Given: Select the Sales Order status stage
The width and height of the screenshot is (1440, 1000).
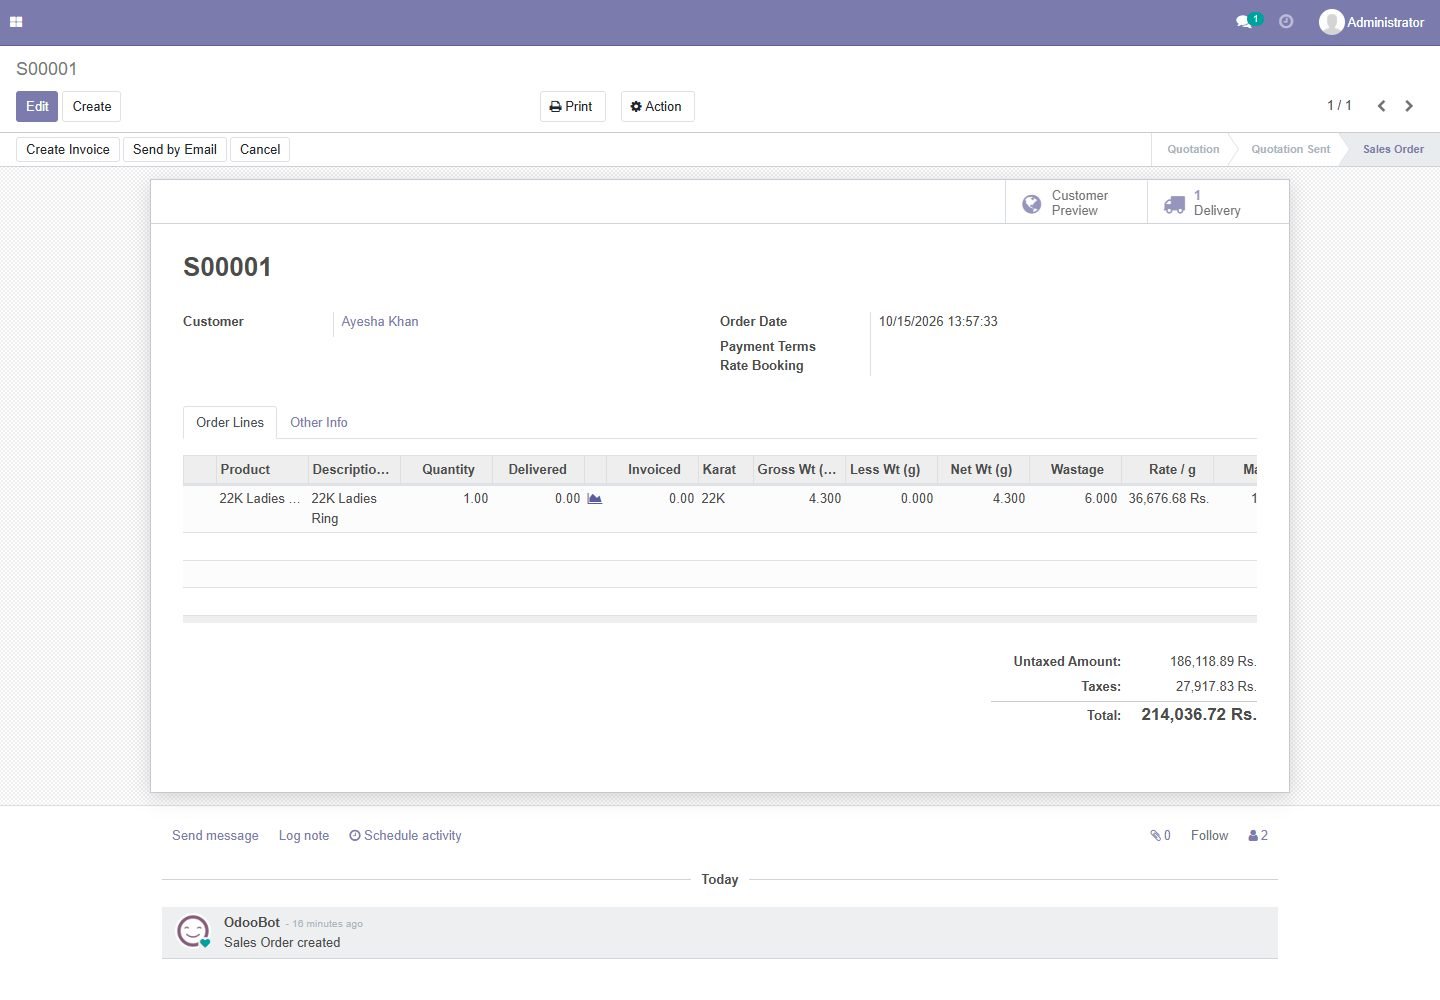Looking at the screenshot, I should point(1393,150).
